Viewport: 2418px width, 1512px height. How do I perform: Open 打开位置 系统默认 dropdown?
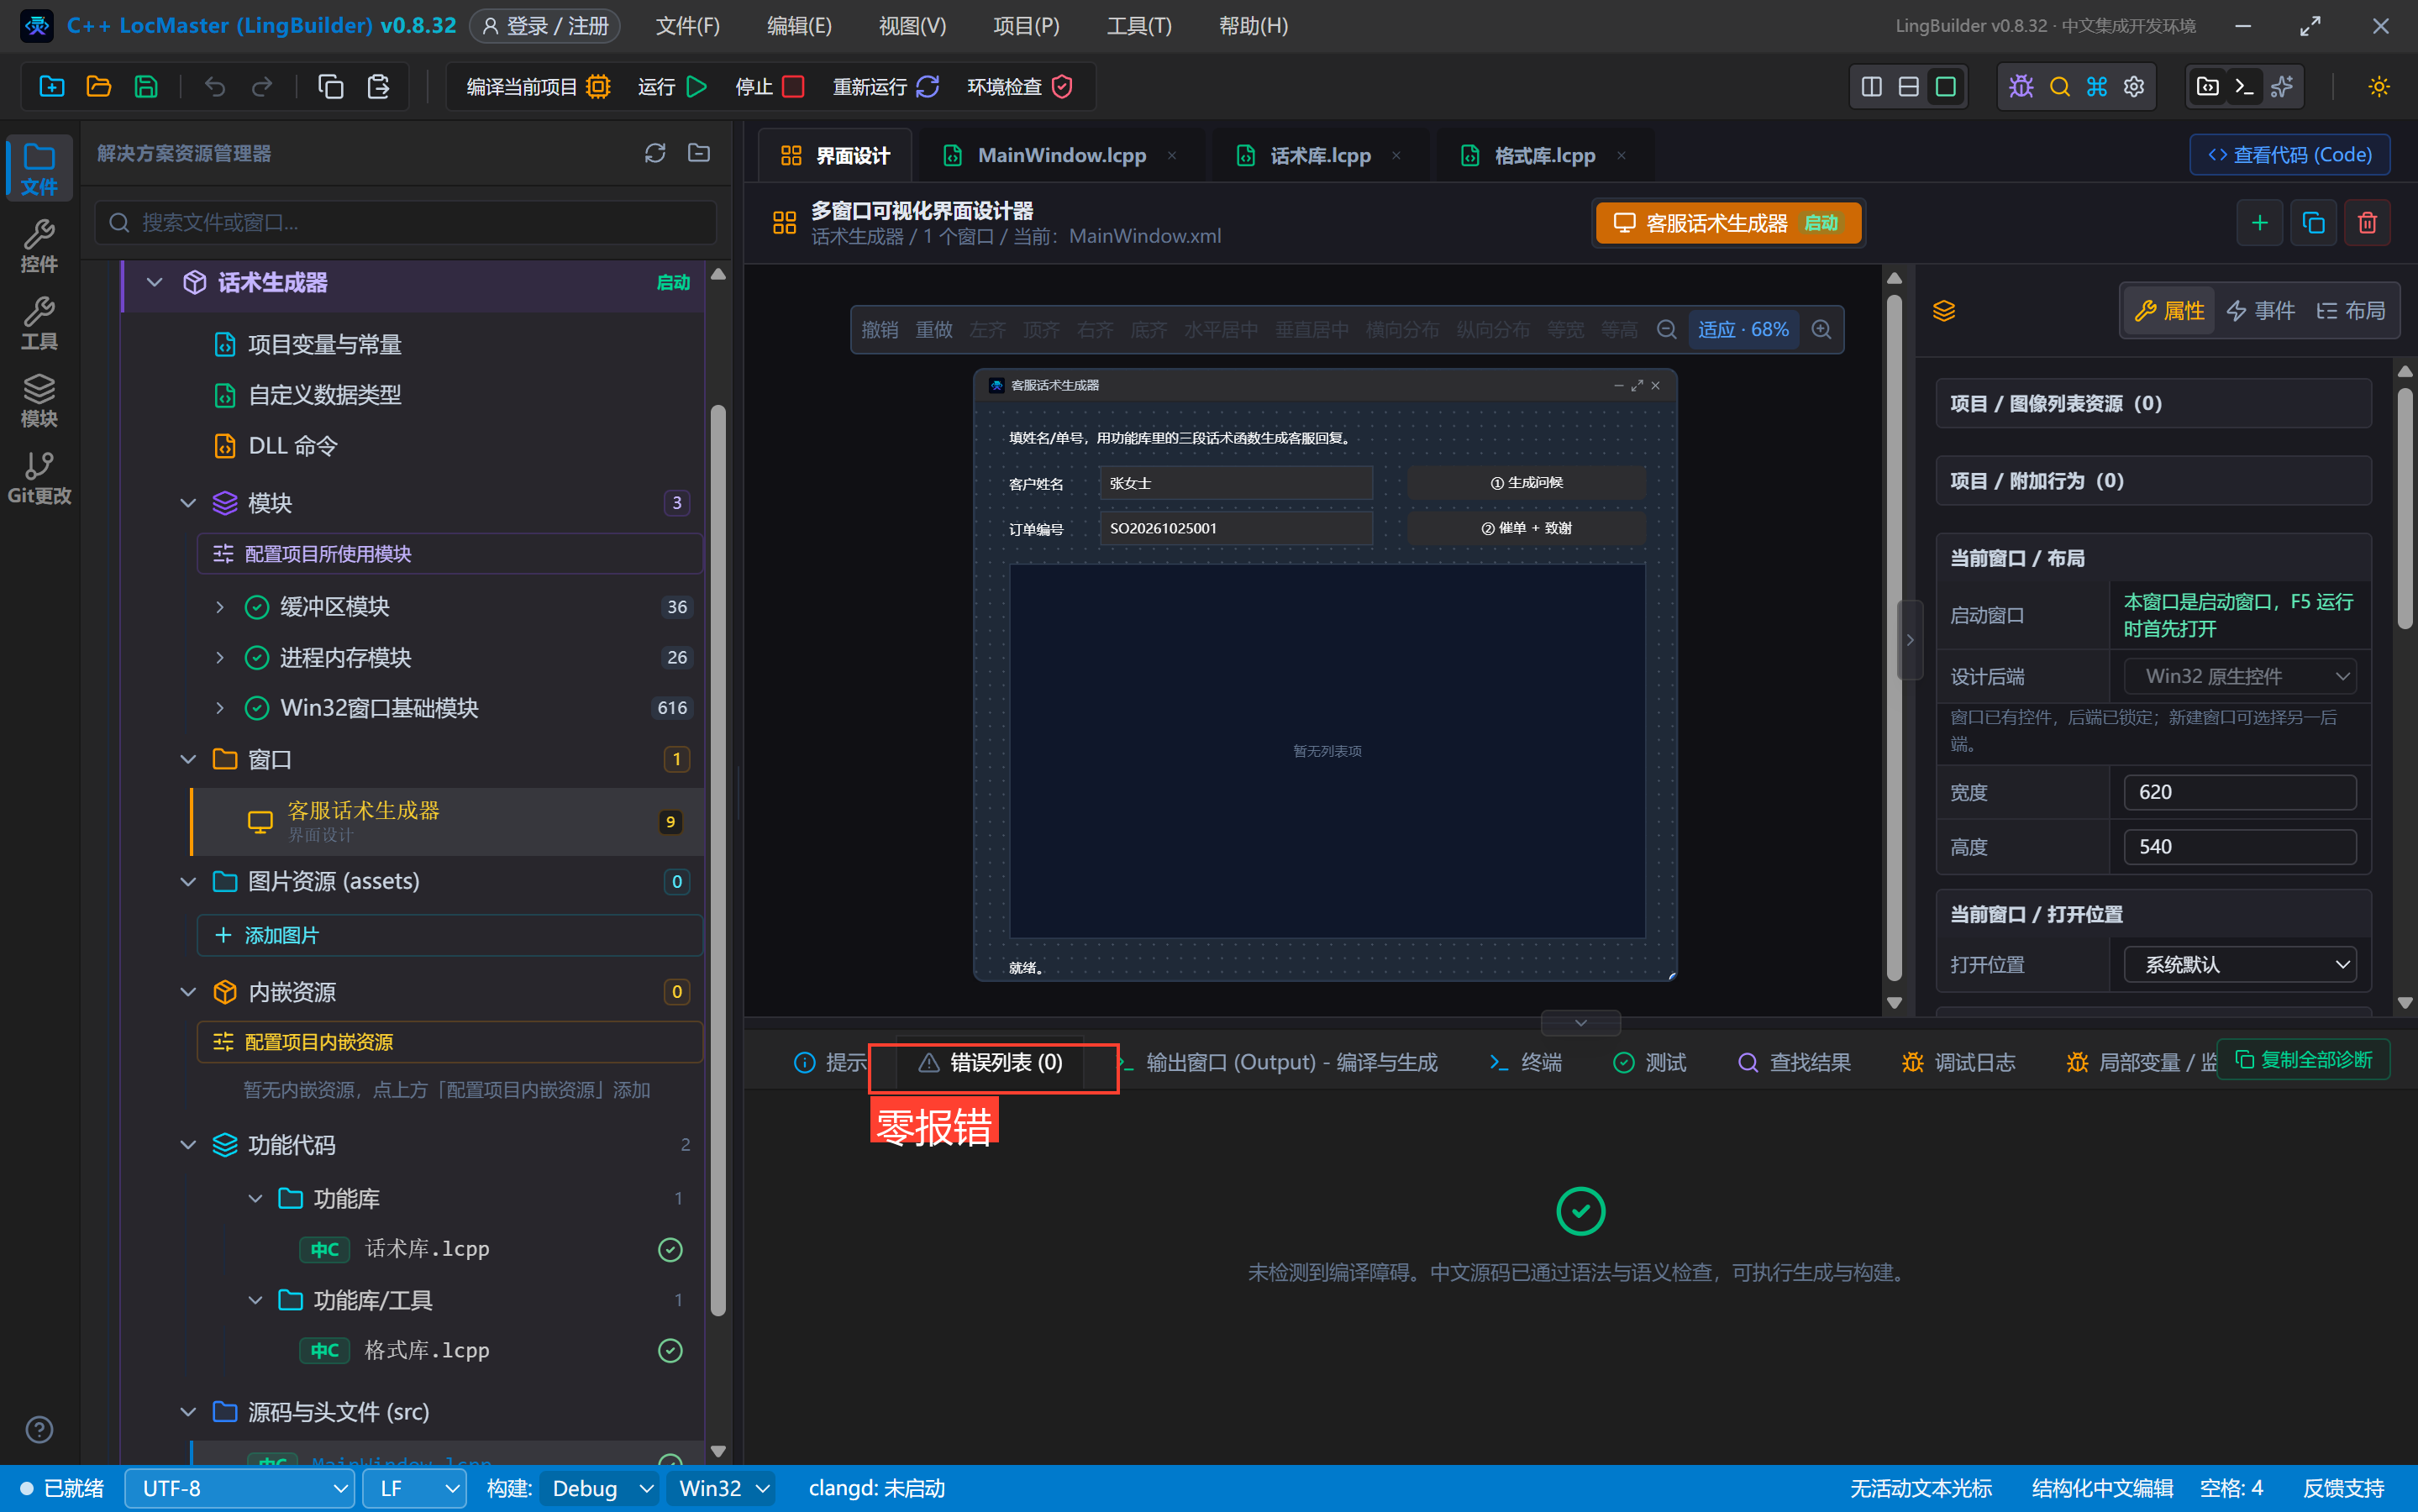coord(2240,965)
